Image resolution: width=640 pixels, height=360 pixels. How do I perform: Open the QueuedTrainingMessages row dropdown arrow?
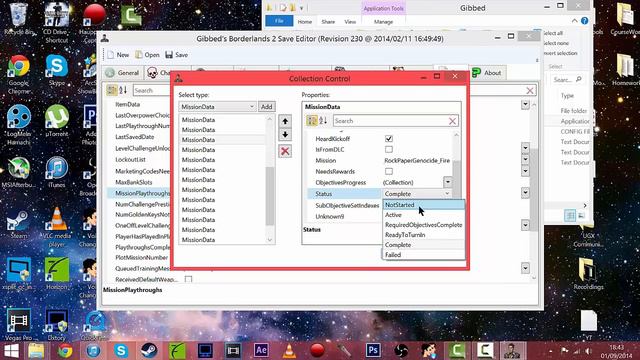tap(525, 268)
